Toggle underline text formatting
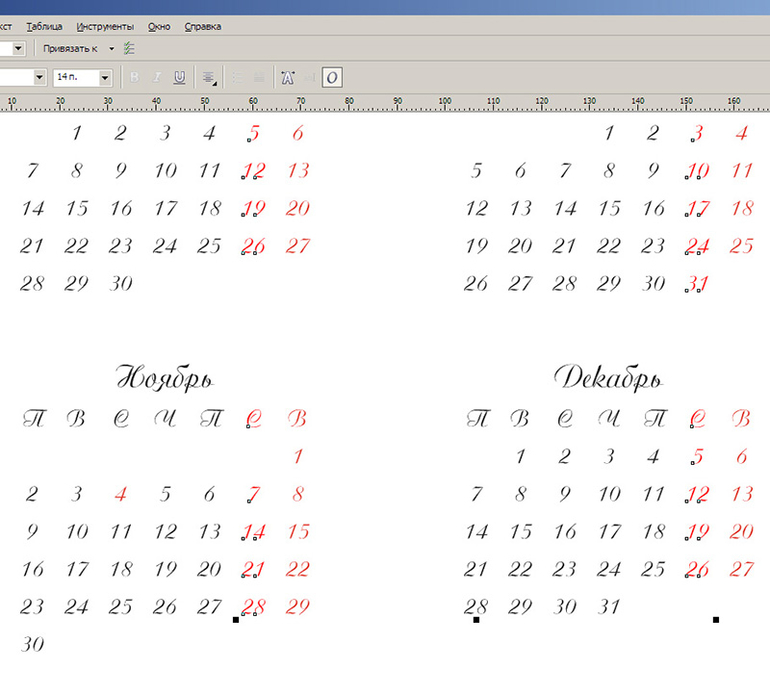This screenshot has width=770, height=695. click(x=179, y=77)
